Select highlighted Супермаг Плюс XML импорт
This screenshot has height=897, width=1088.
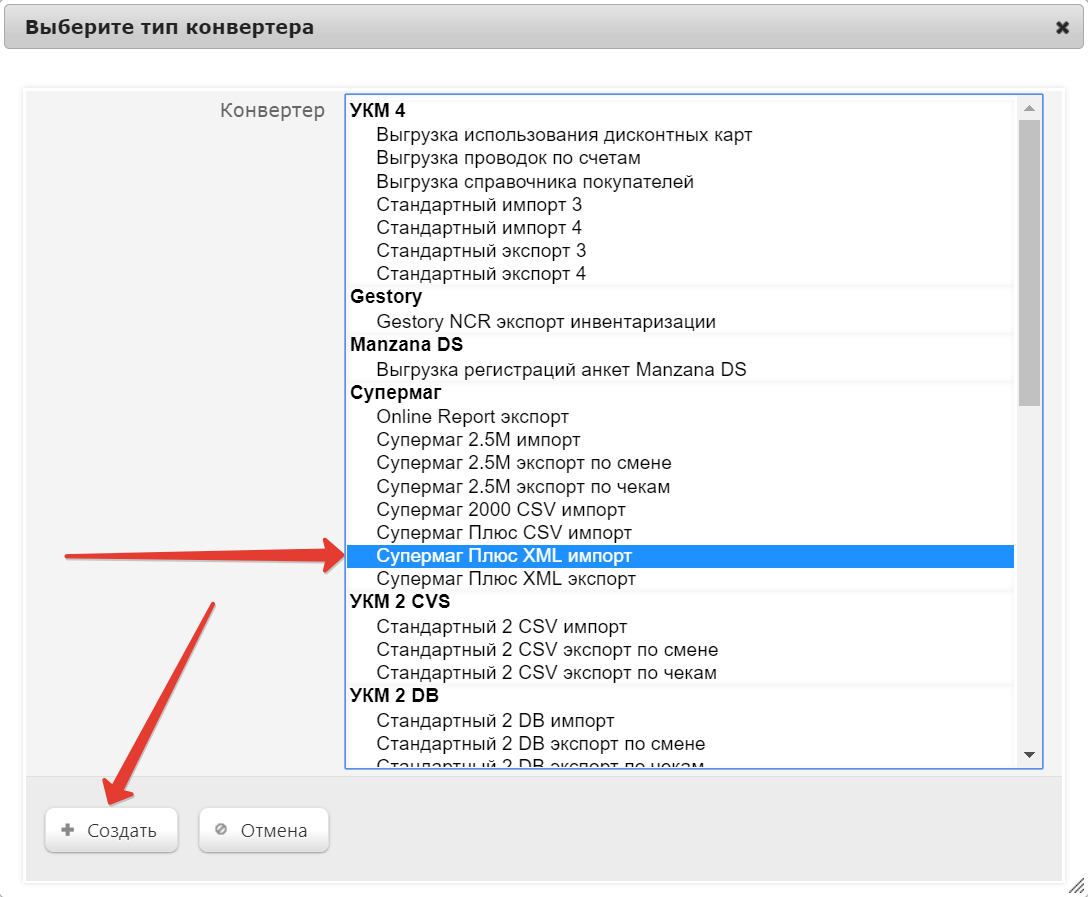tap(504, 556)
